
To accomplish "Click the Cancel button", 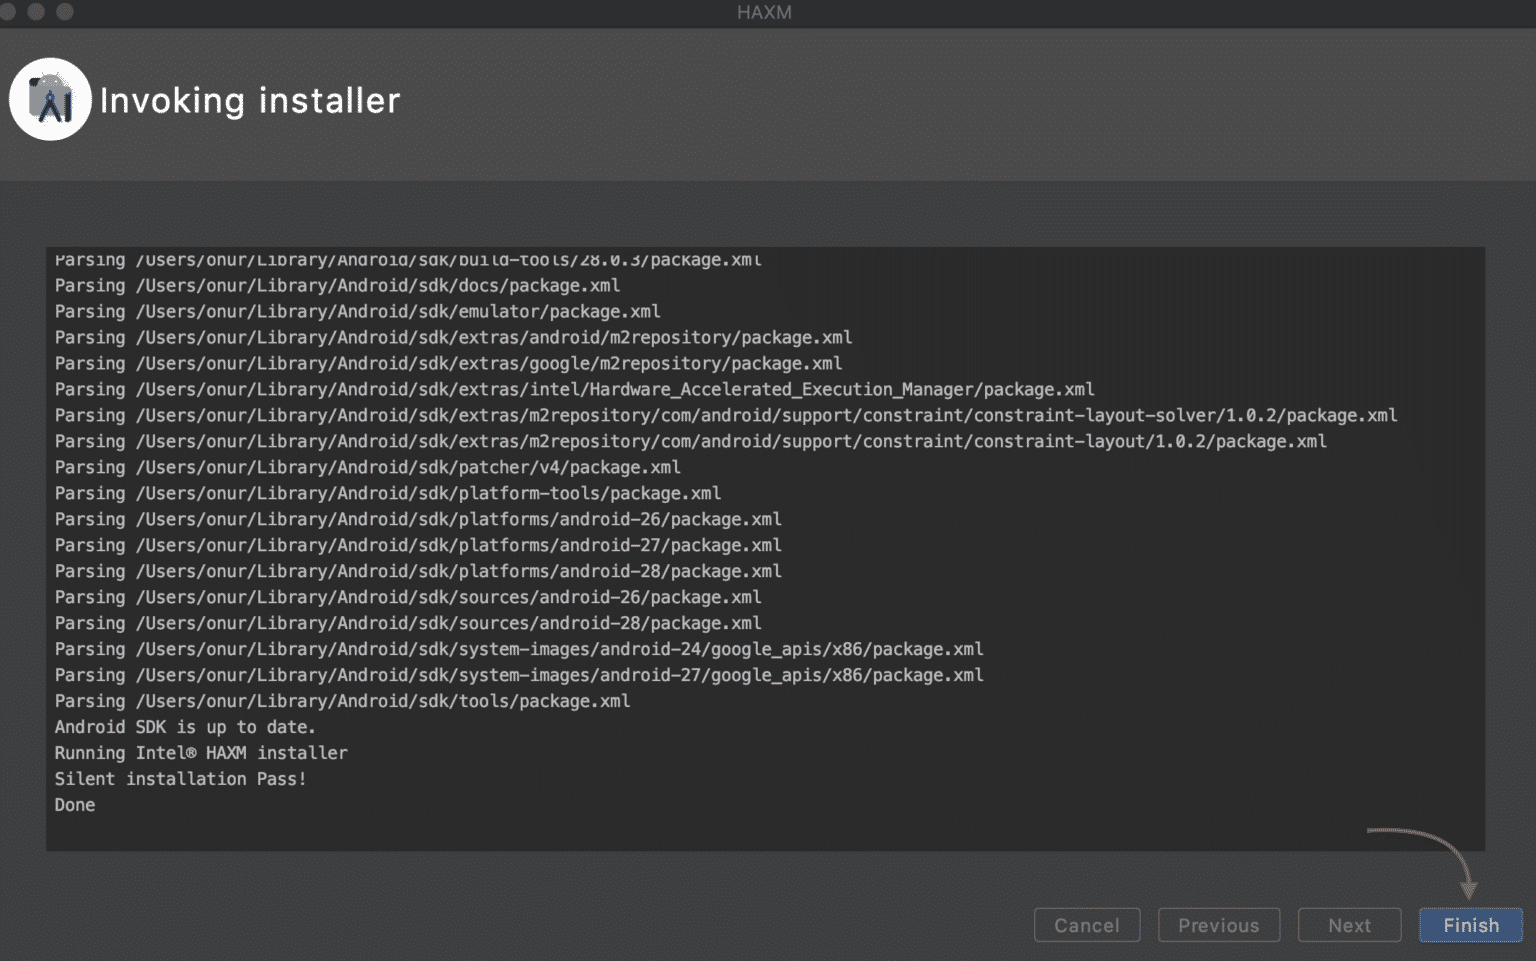I will click(1087, 925).
